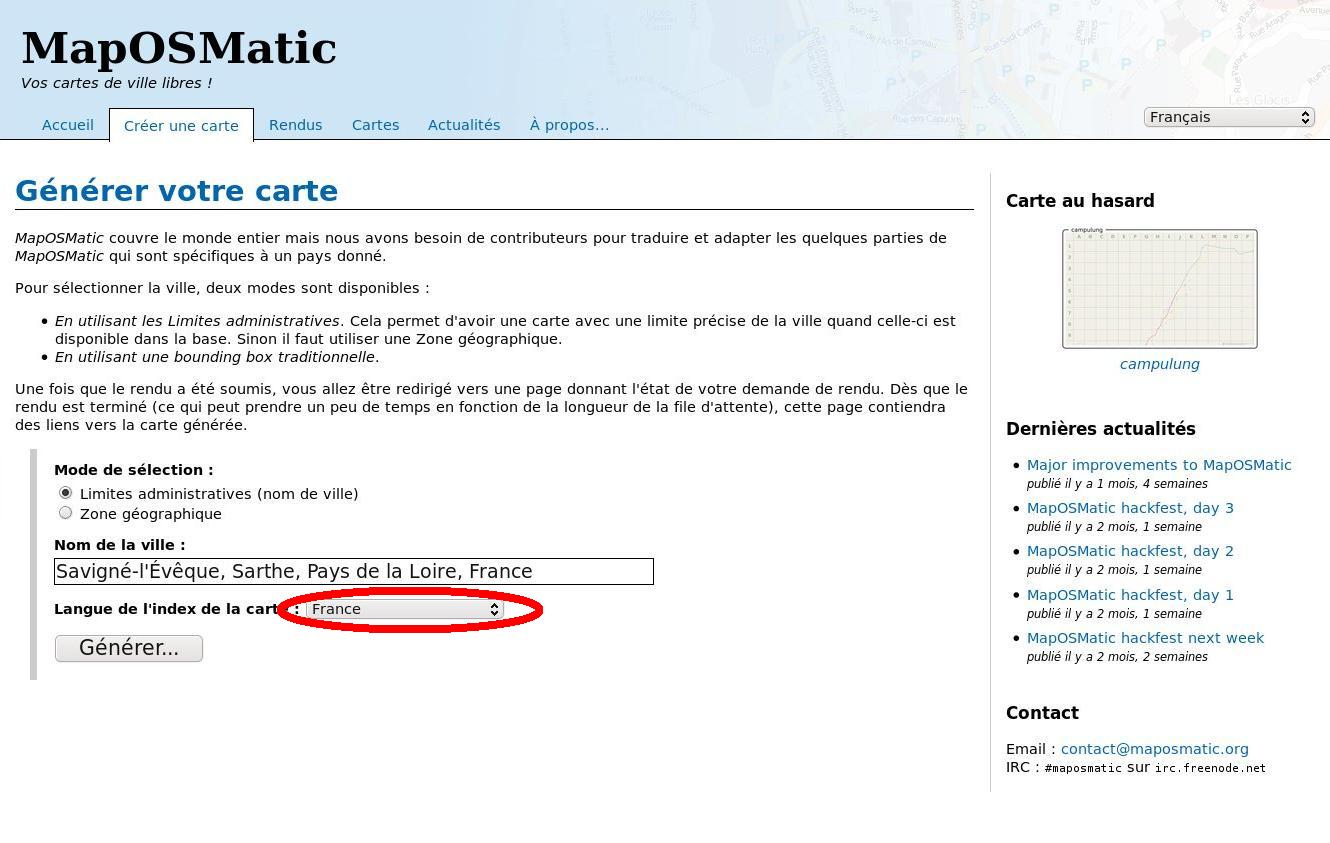Click the Générer... button
Screen dimensions: 1330x843
[x=129, y=648]
